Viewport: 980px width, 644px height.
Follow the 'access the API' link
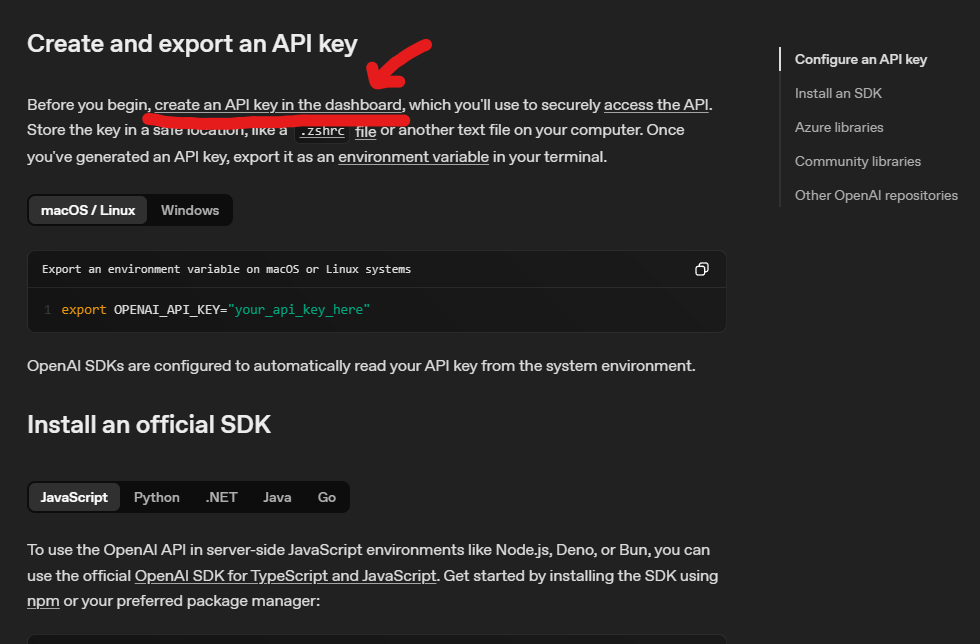656,104
